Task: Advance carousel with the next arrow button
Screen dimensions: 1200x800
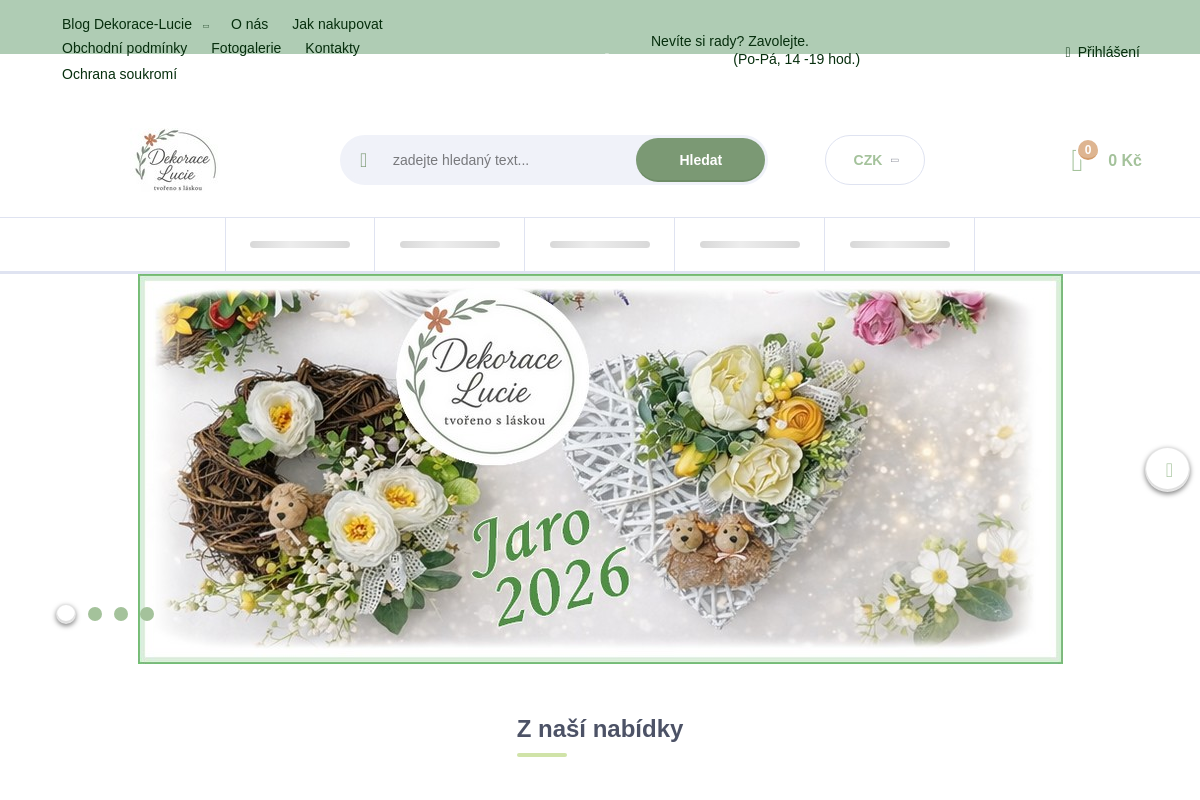Action: [1168, 469]
